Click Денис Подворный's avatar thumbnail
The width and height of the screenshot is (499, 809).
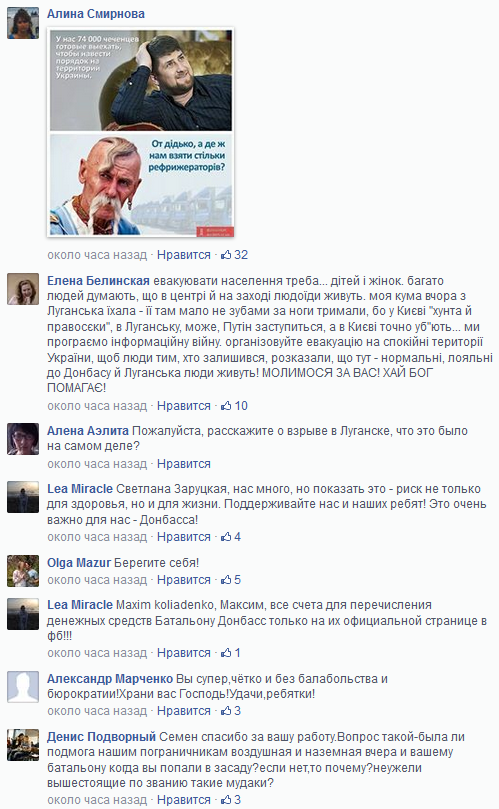point(23,745)
